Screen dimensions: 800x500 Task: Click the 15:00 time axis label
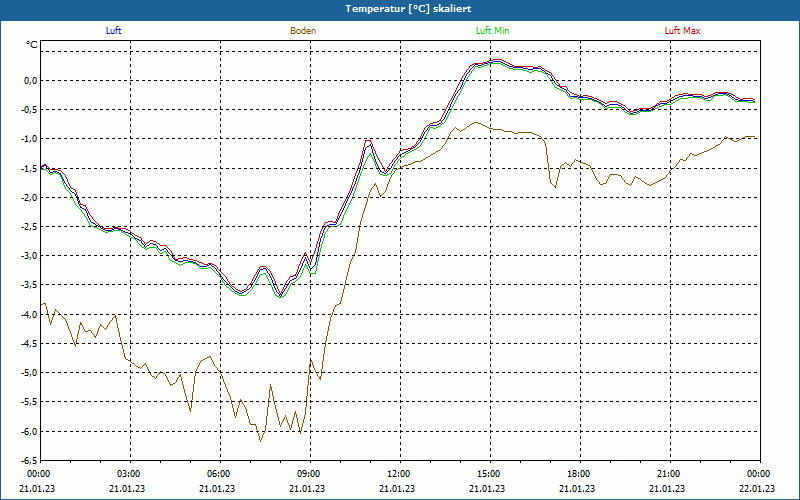[490, 474]
